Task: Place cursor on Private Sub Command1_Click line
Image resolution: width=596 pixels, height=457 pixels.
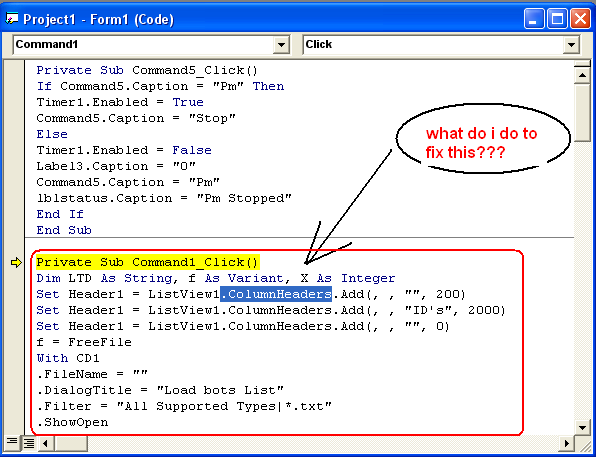Action: click(x=147, y=262)
